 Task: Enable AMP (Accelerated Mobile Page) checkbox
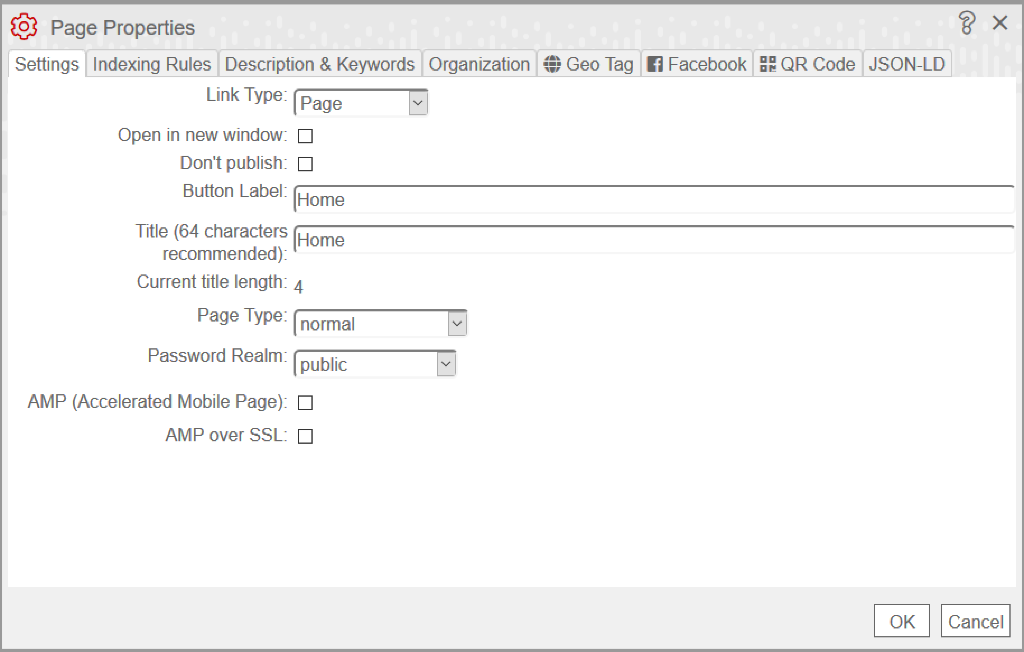pyautogui.click(x=305, y=403)
